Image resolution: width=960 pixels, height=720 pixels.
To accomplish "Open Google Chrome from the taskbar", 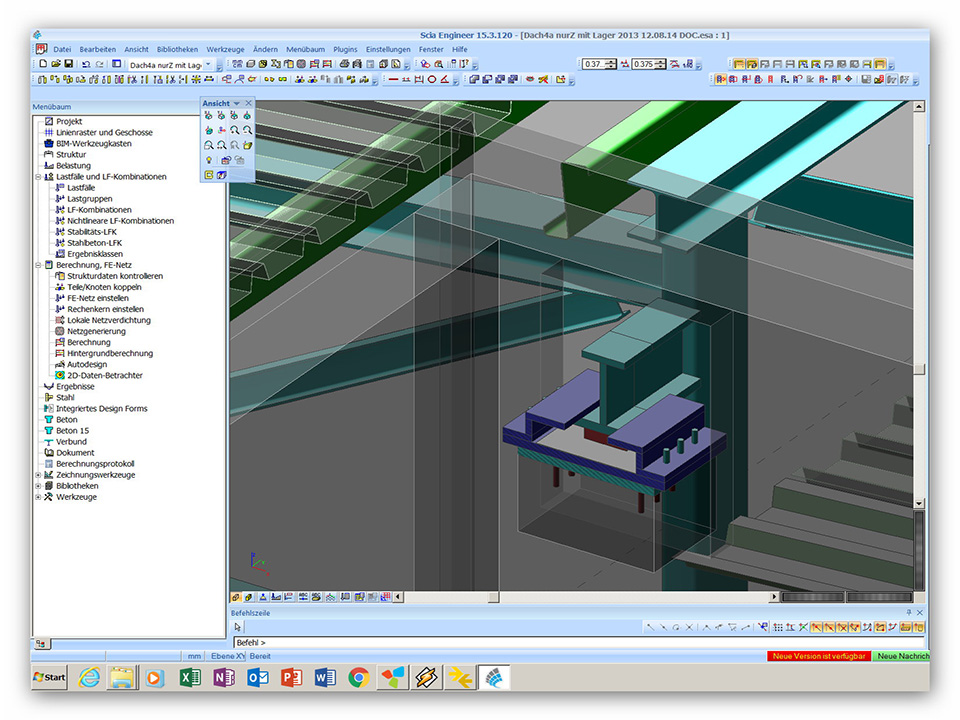I will [358, 677].
